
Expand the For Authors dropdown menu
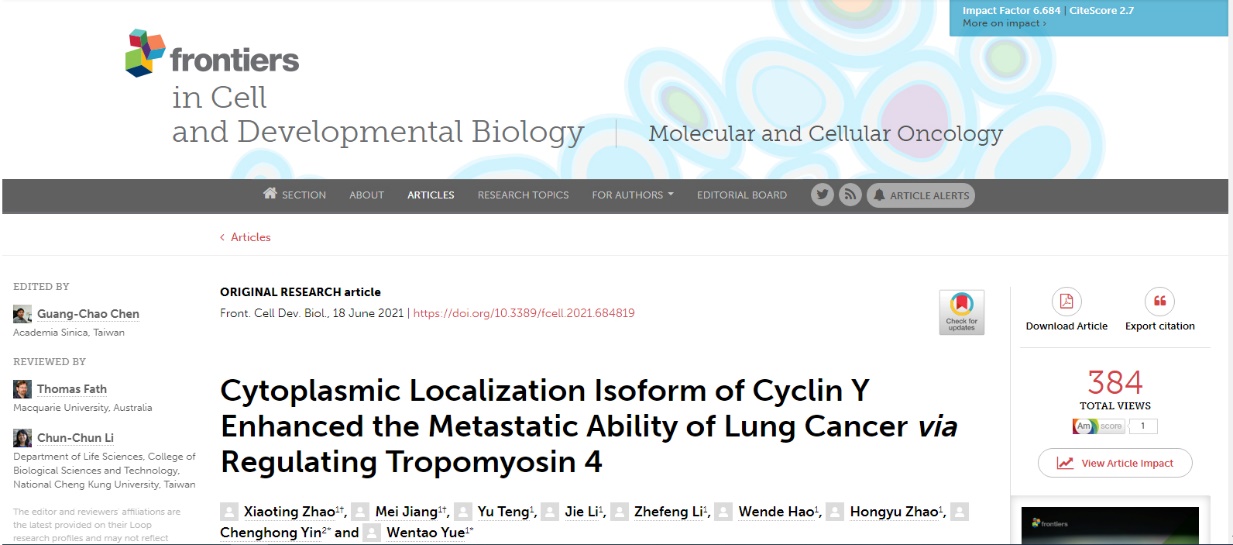click(632, 195)
